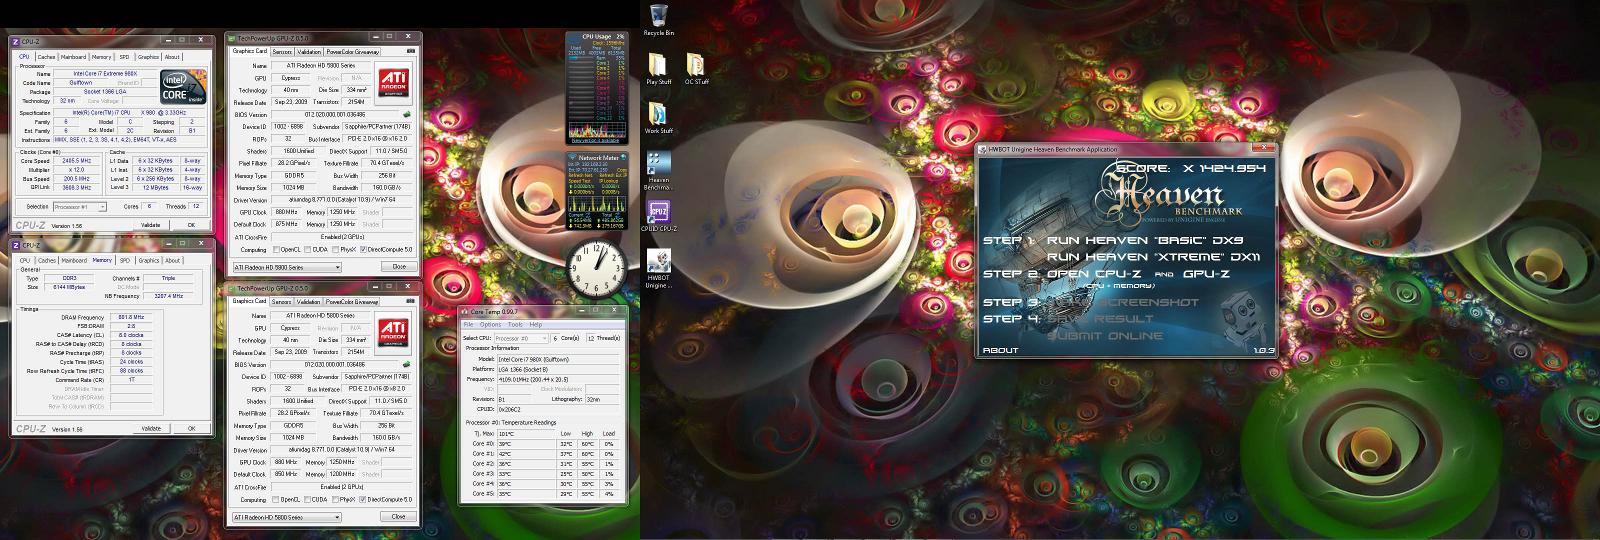Click the camera screenshot icon in top GPU-Z
1600x540 pixels.
[x=410, y=51]
